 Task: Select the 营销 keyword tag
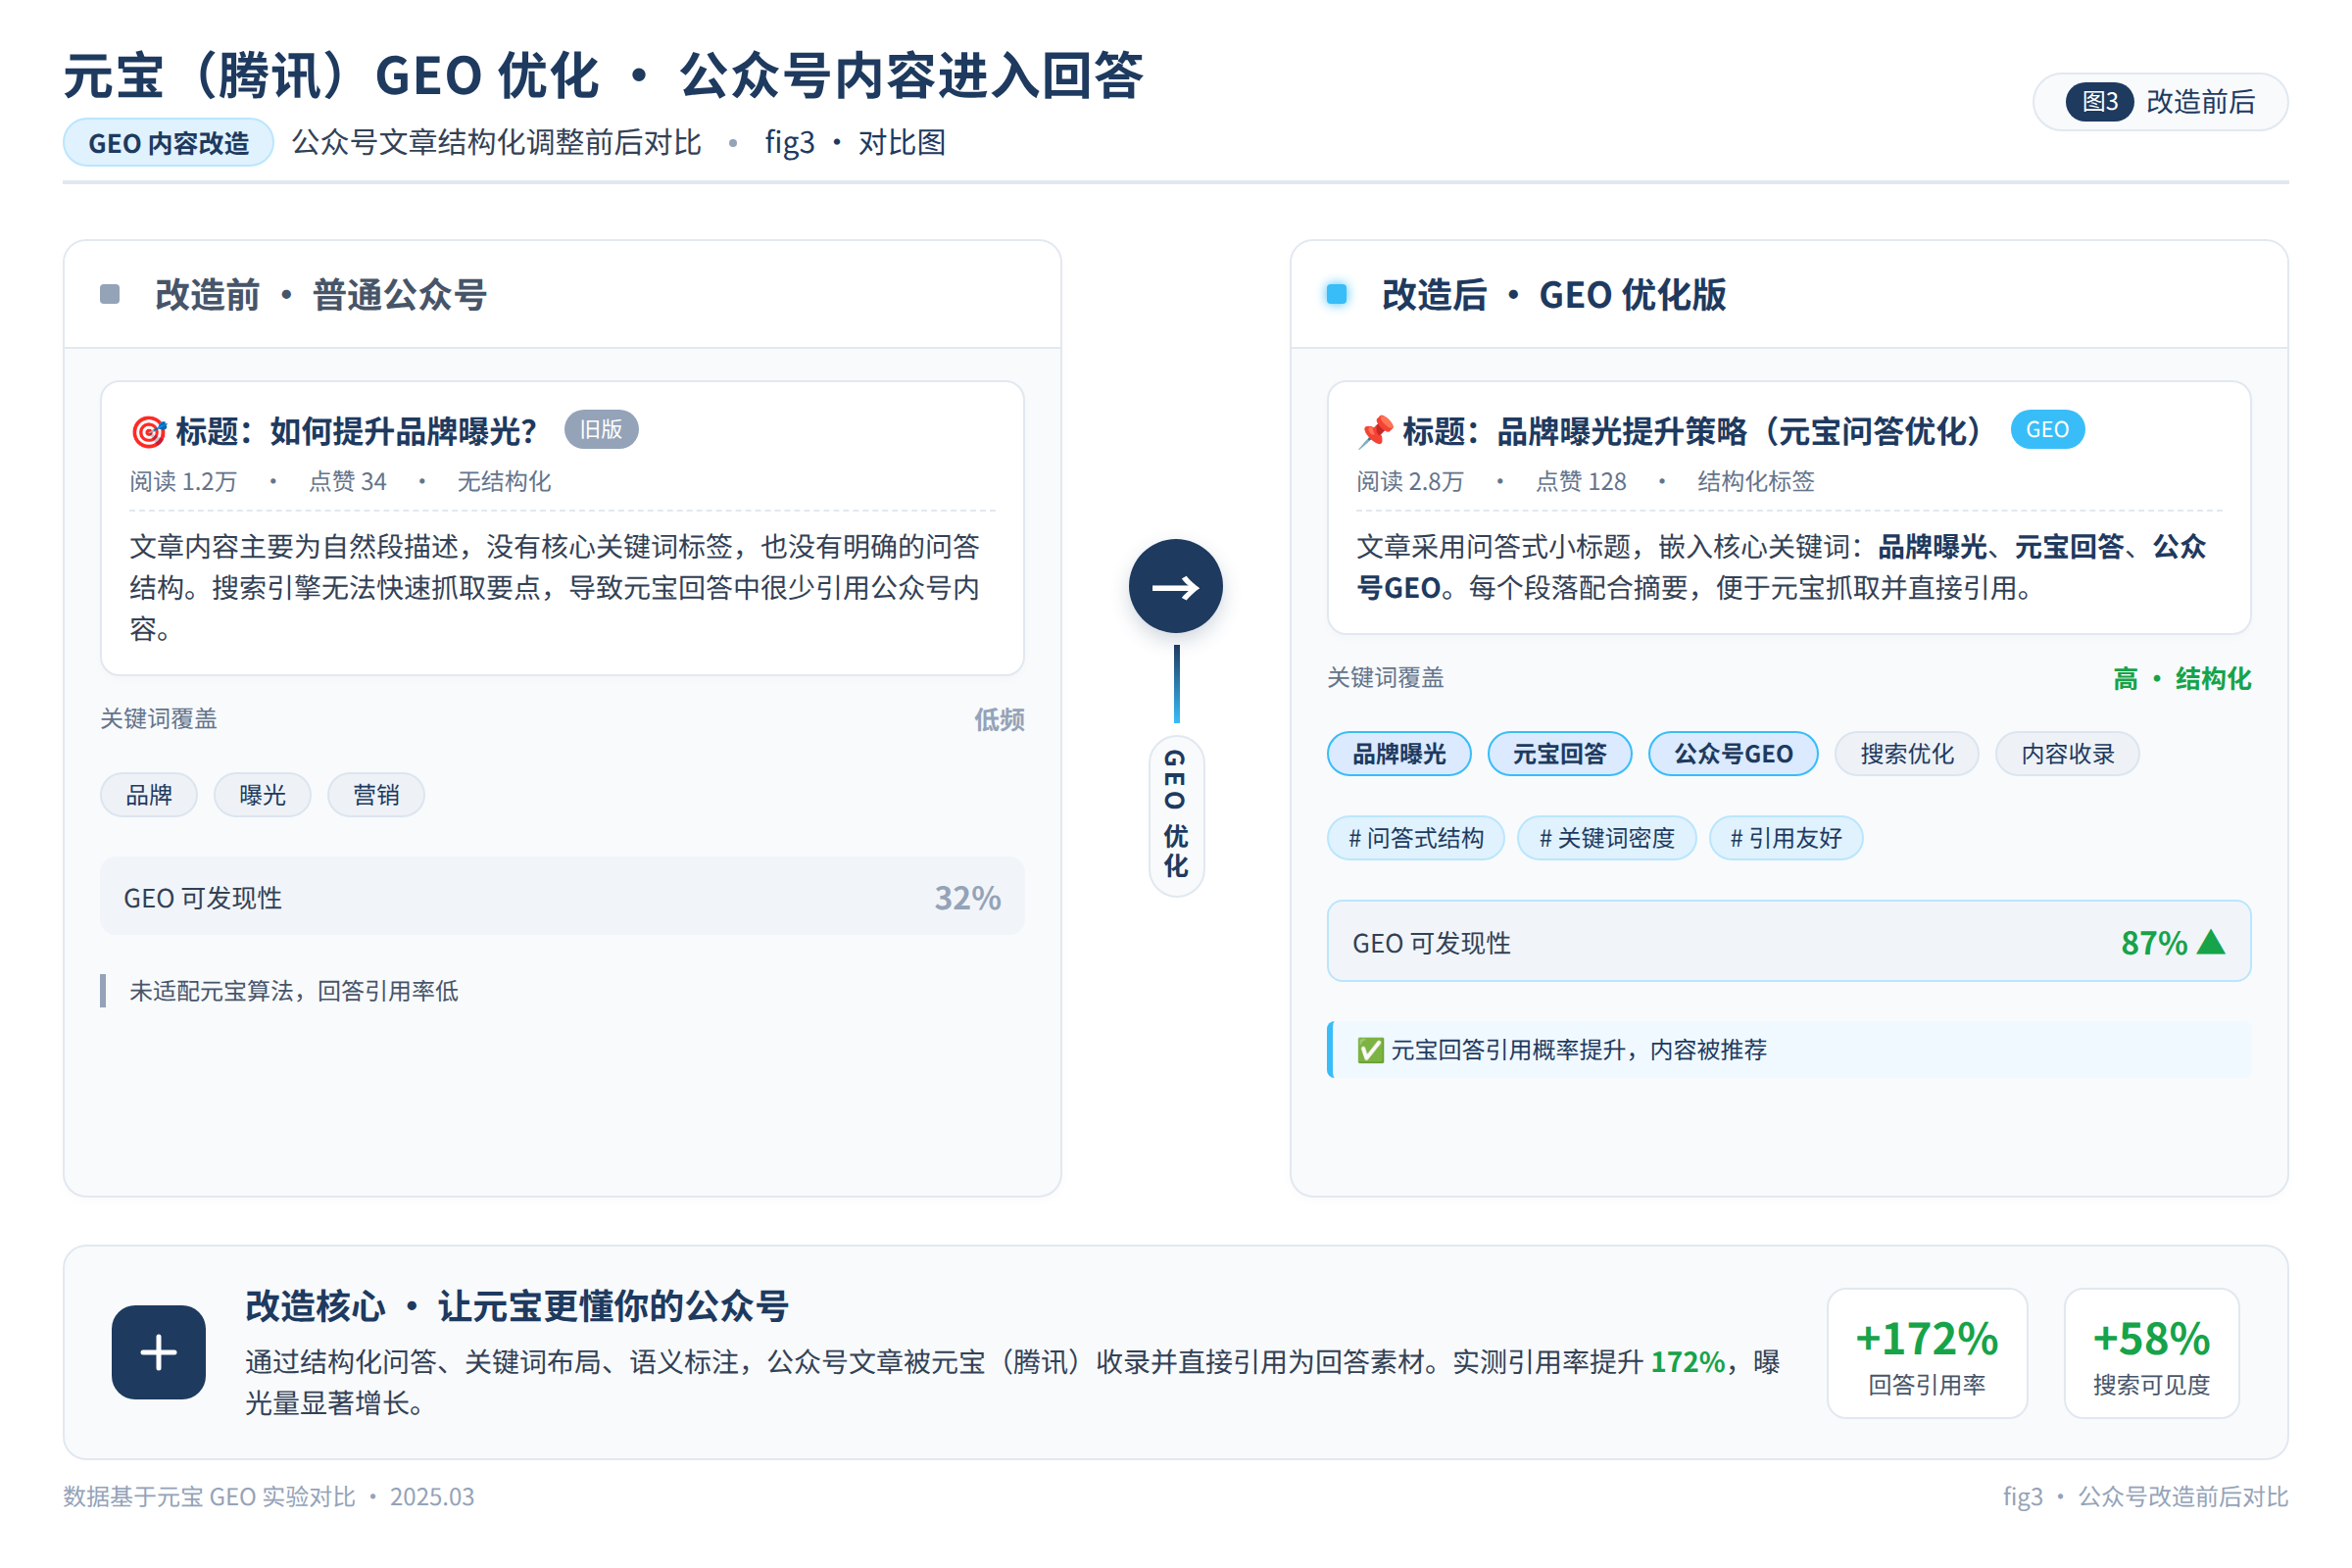pyautogui.click(x=376, y=795)
